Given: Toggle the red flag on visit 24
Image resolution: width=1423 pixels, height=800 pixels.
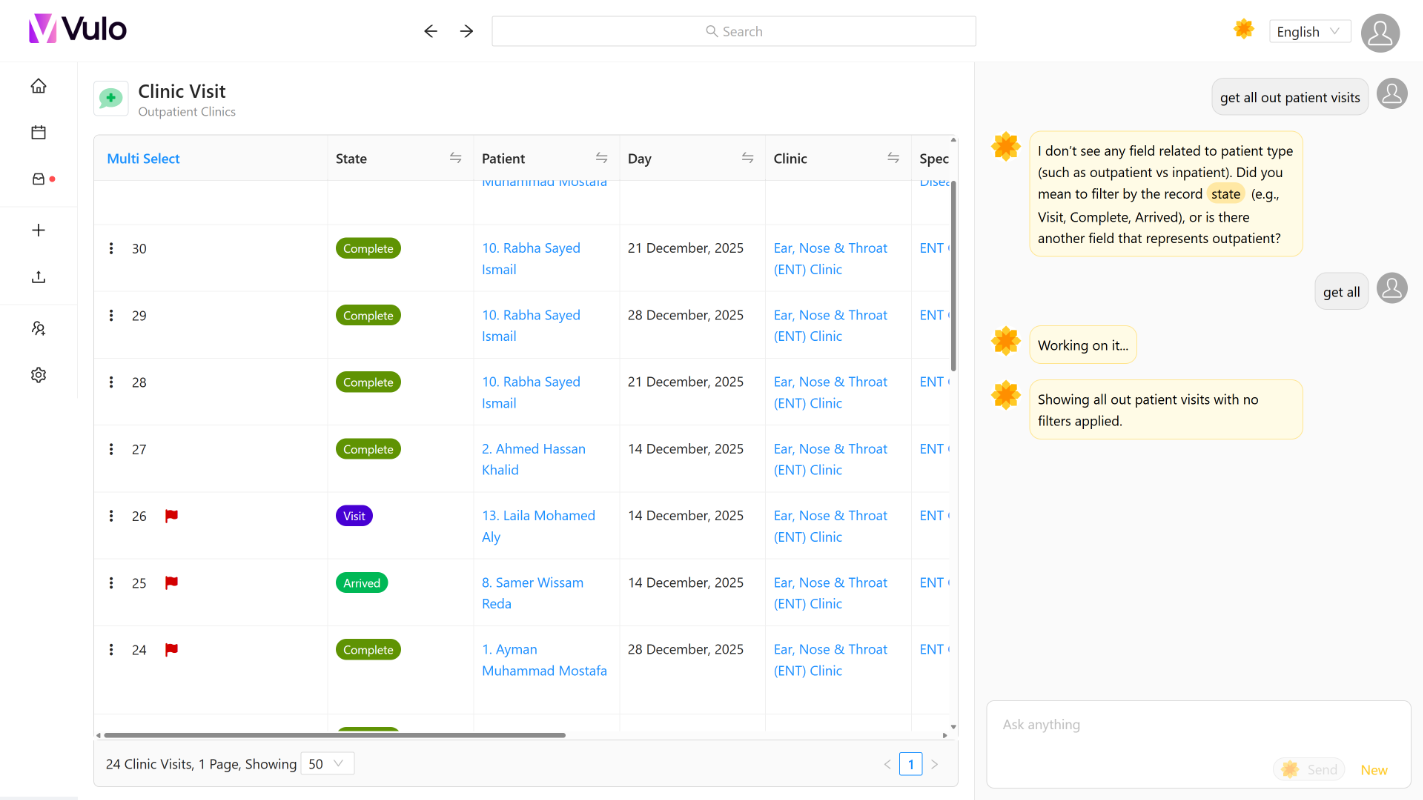Looking at the screenshot, I should point(171,650).
